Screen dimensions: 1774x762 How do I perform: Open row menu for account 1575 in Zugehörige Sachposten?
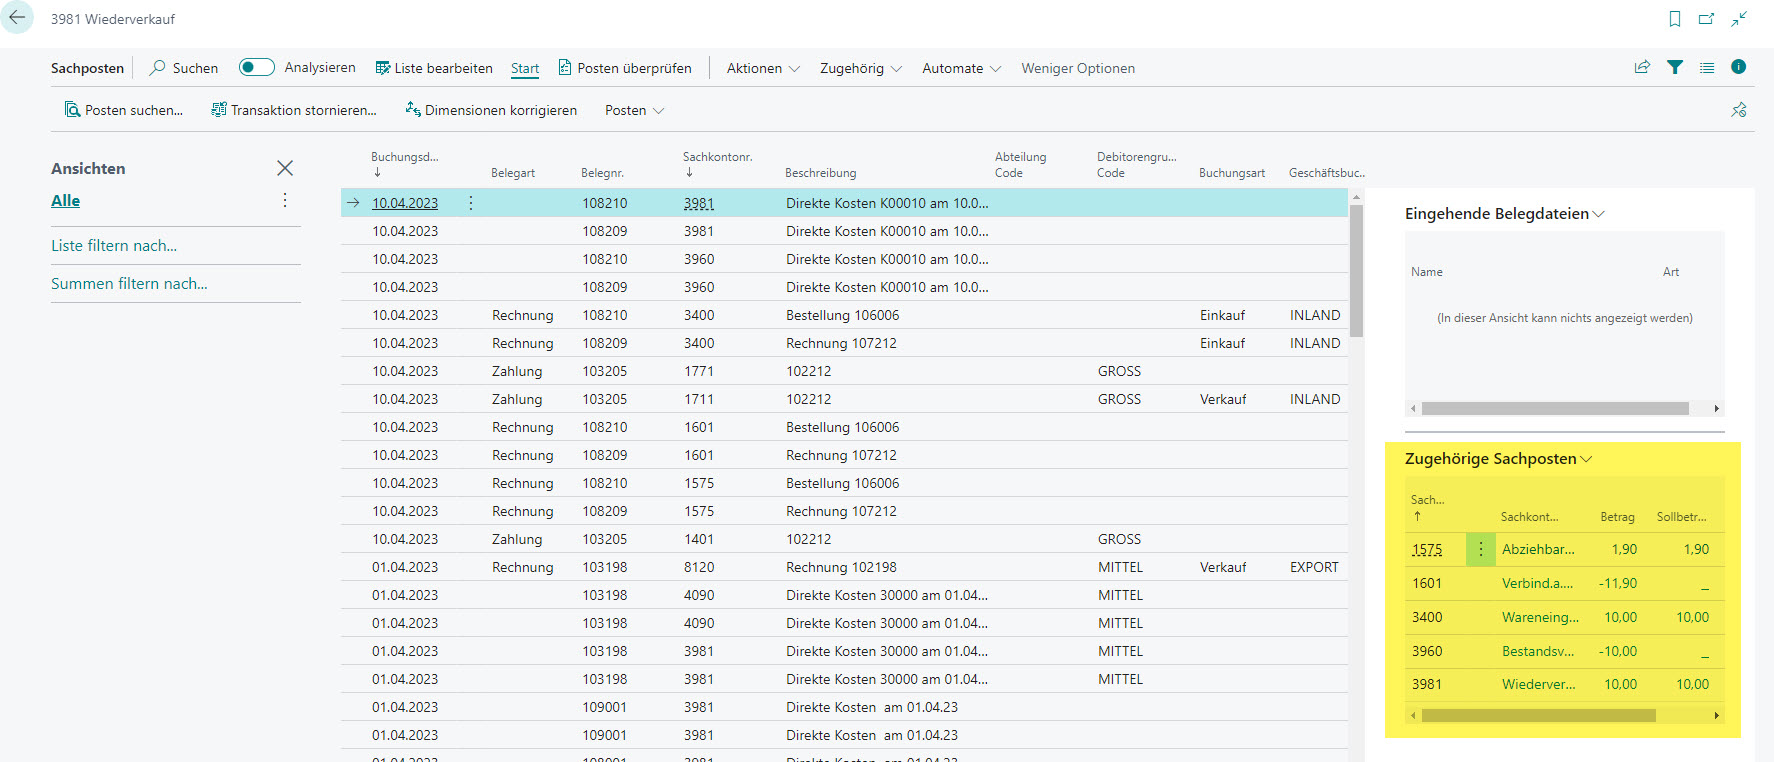(1481, 549)
